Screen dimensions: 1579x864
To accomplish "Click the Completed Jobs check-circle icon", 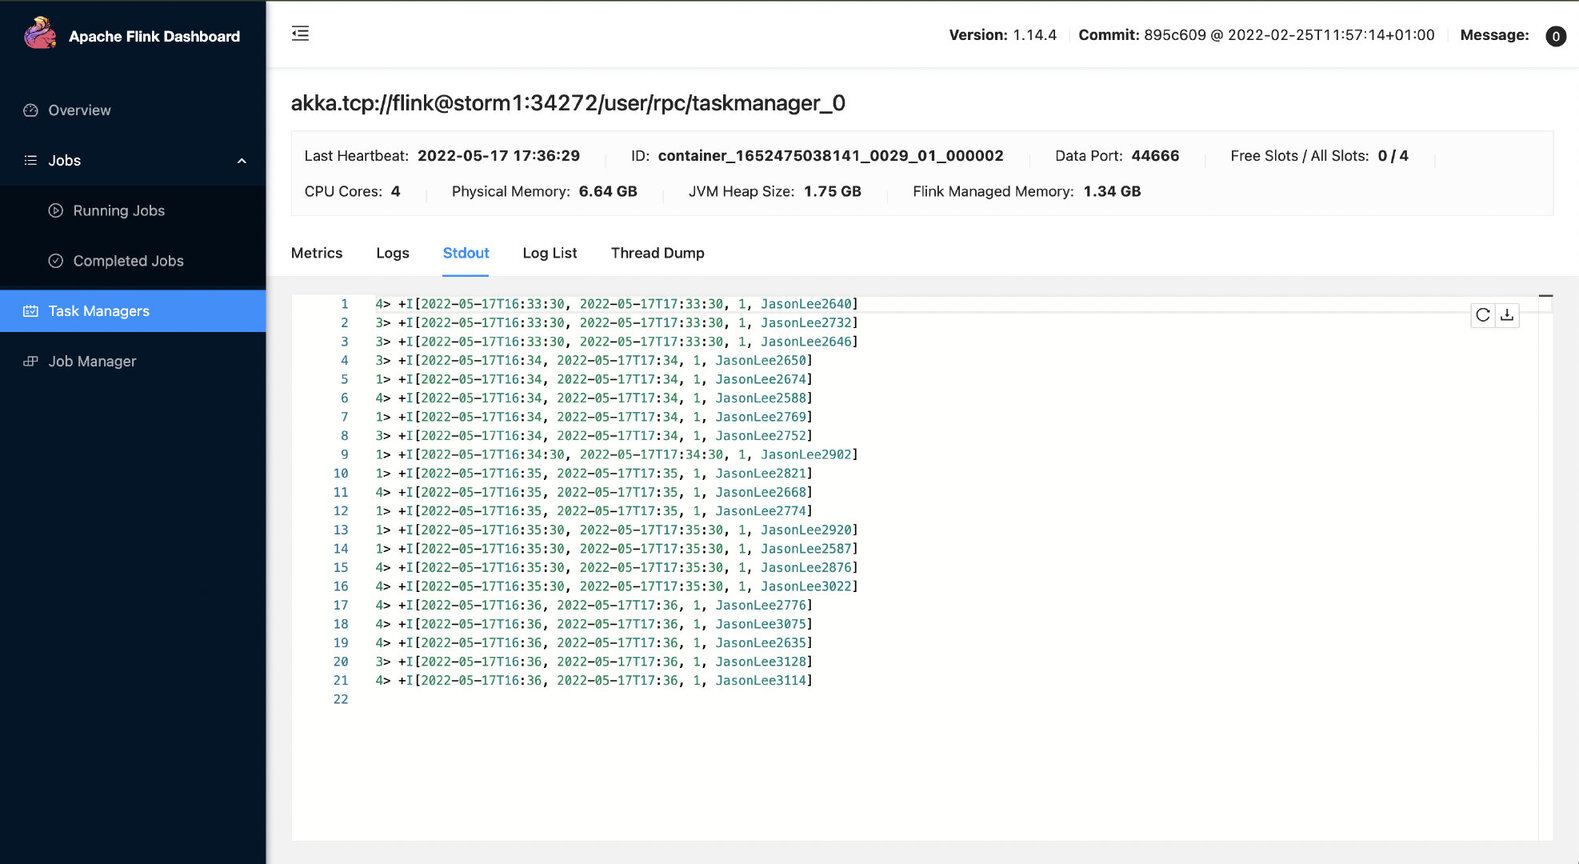I will 56,261.
